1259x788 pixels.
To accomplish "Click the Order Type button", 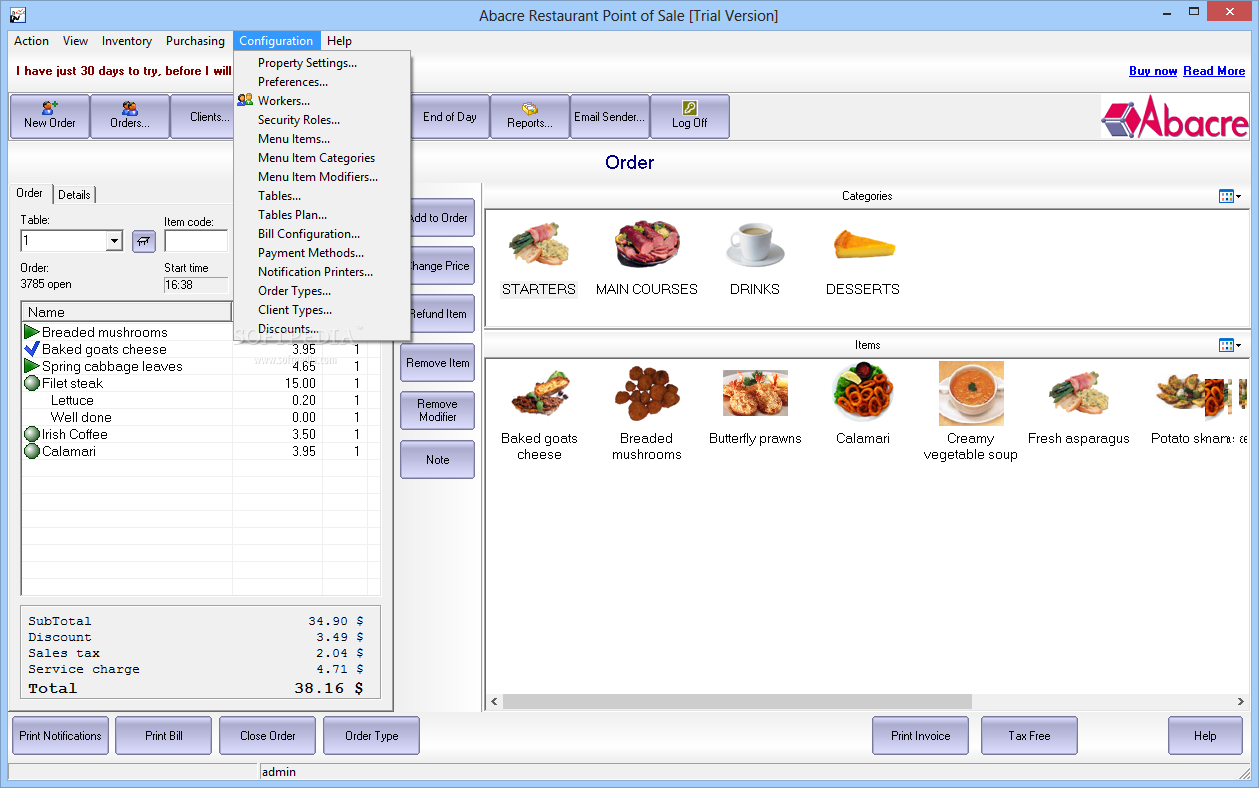I will pyautogui.click(x=372, y=736).
